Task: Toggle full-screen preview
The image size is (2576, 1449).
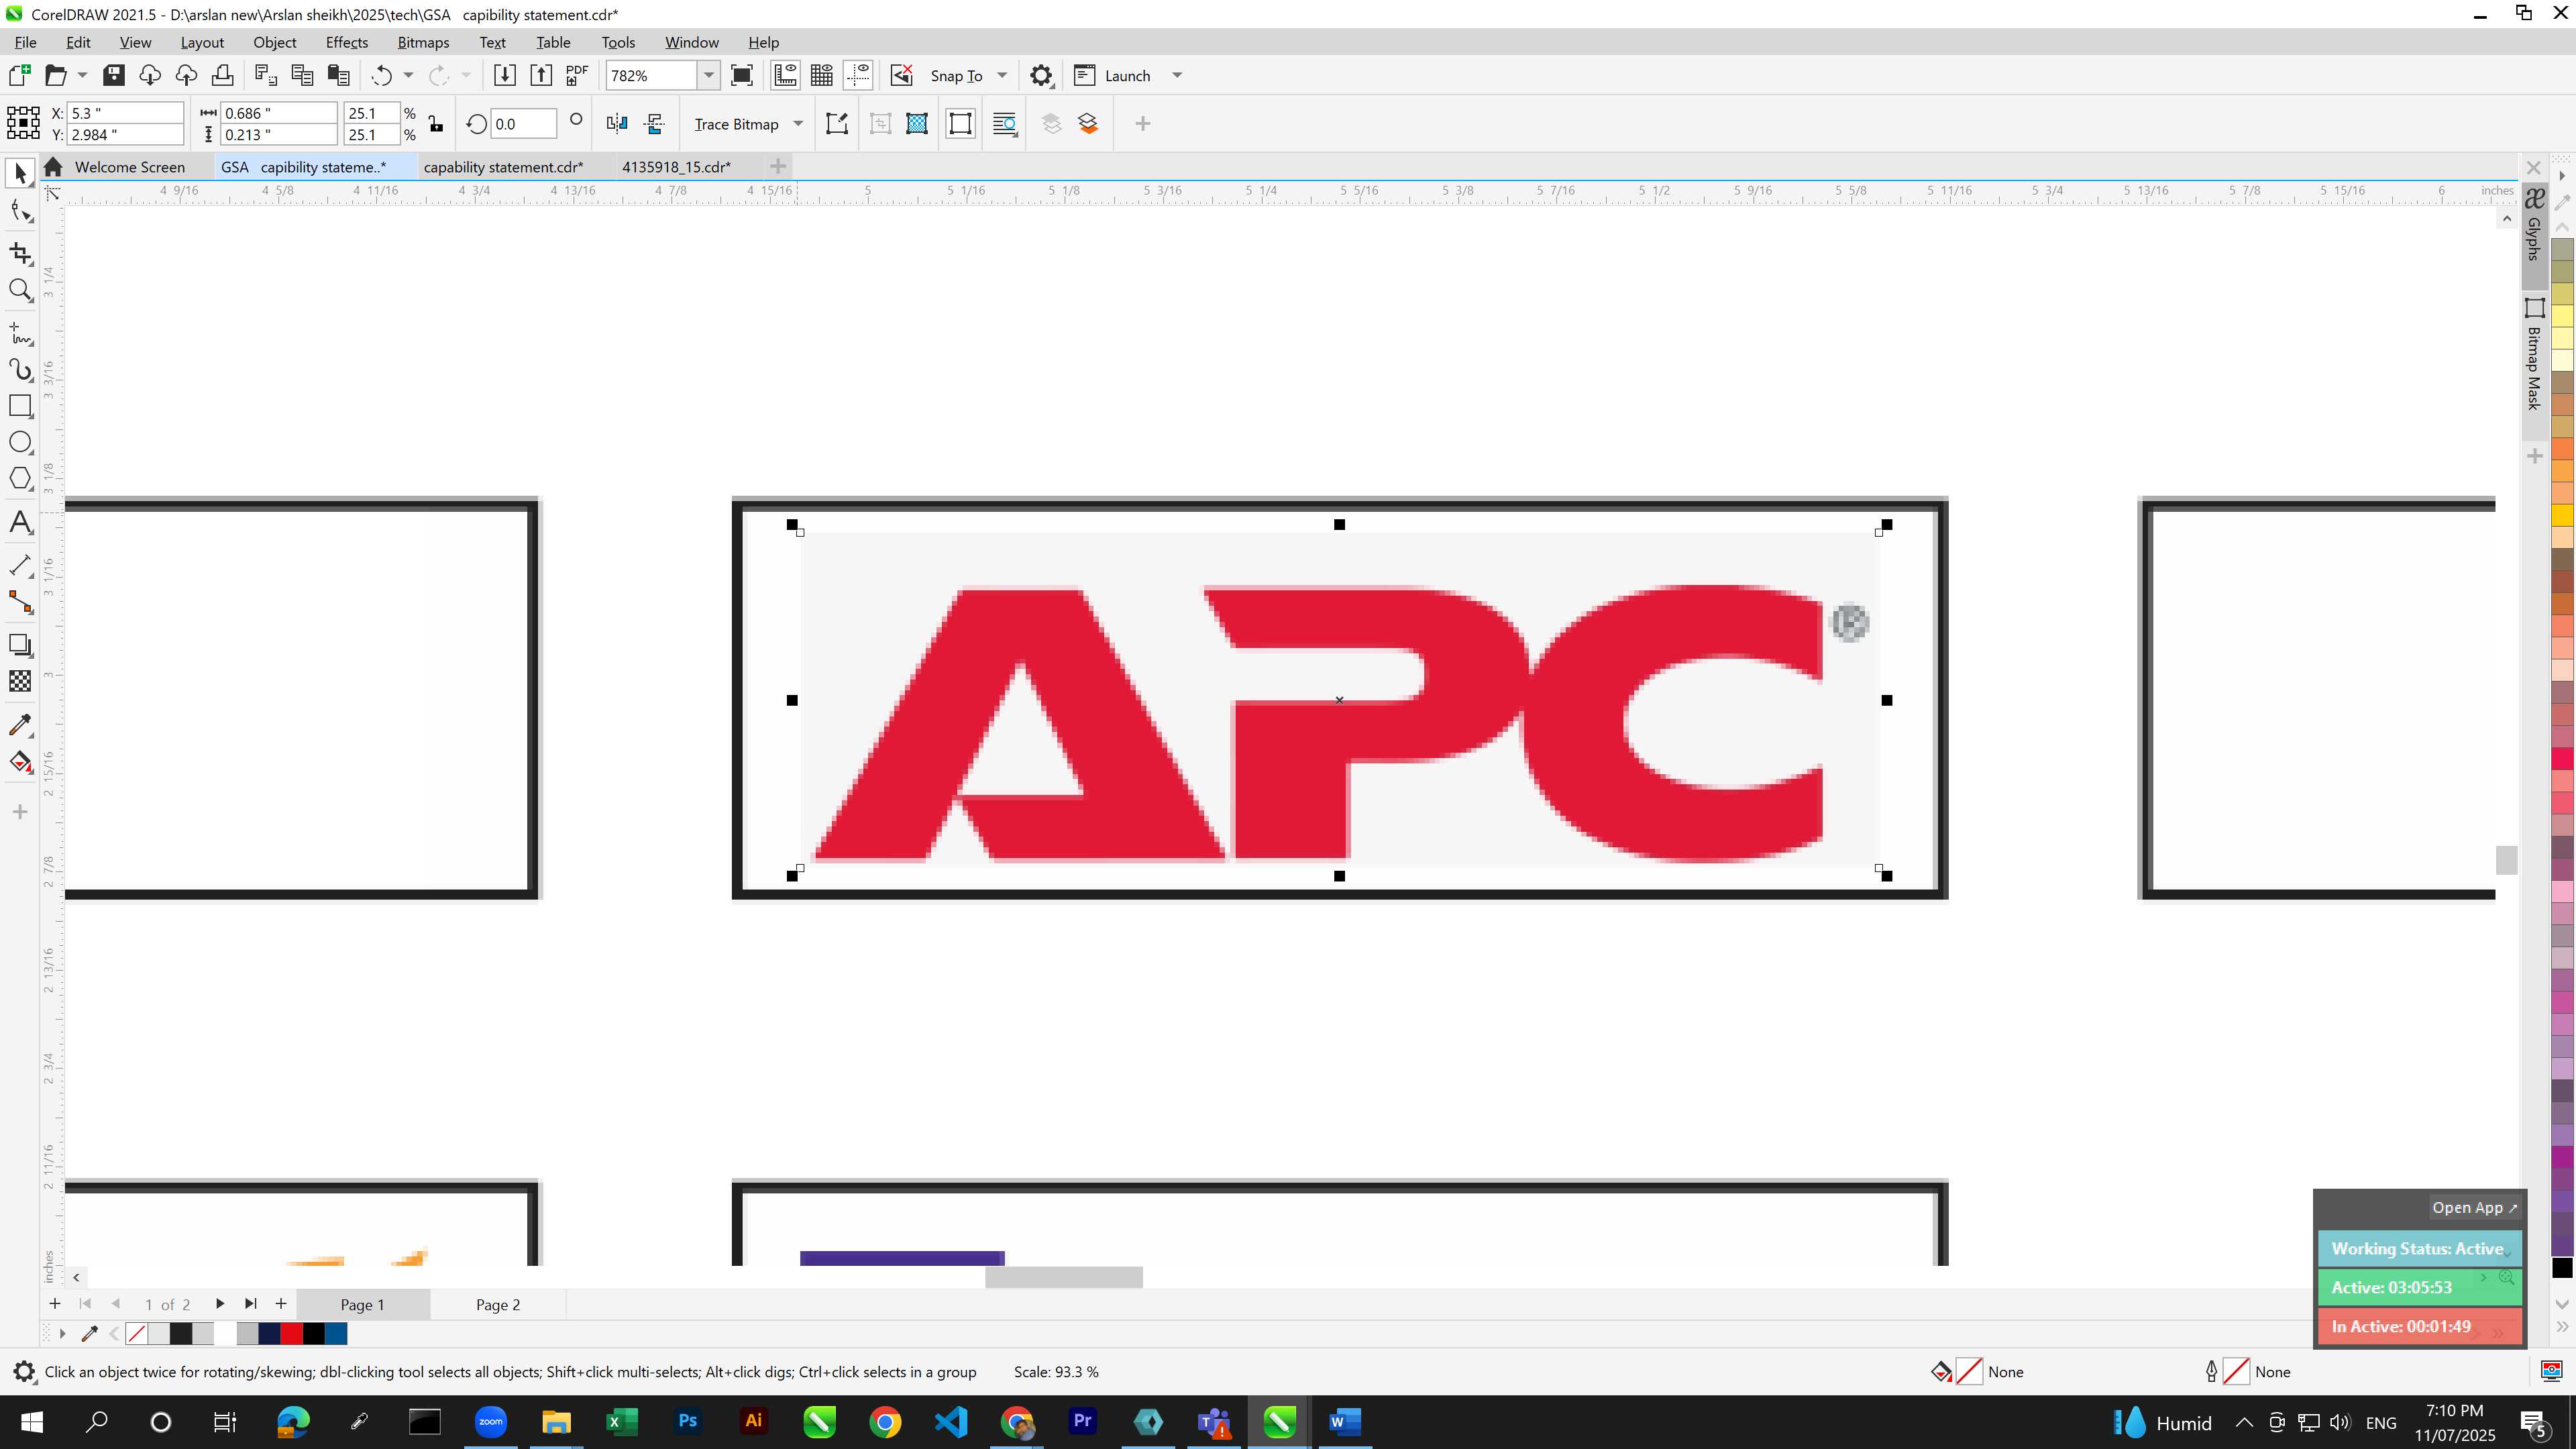Action: click(x=742, y=76)
